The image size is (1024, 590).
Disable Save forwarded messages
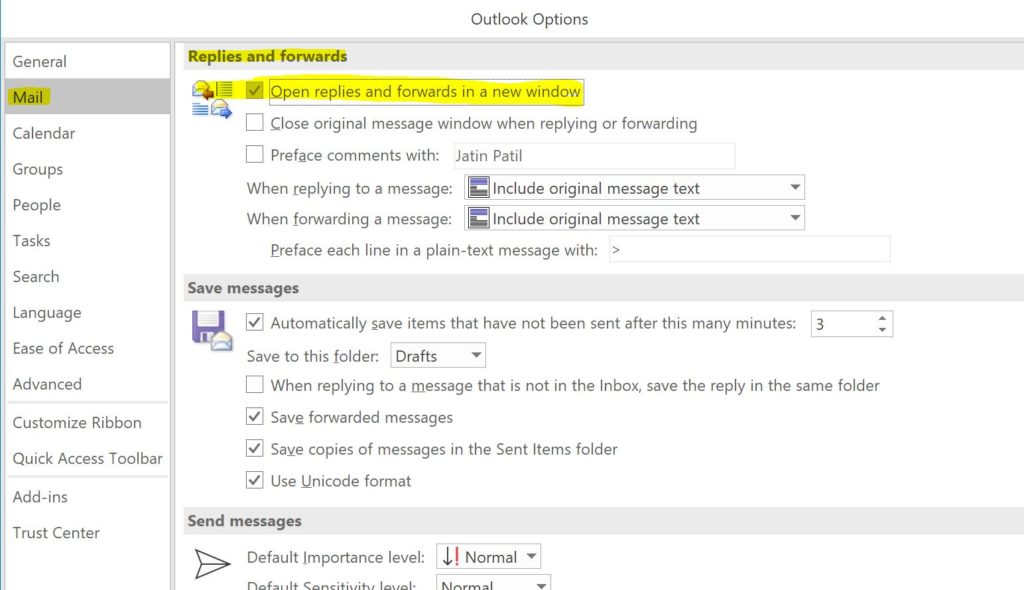click(x=256, y=417)
